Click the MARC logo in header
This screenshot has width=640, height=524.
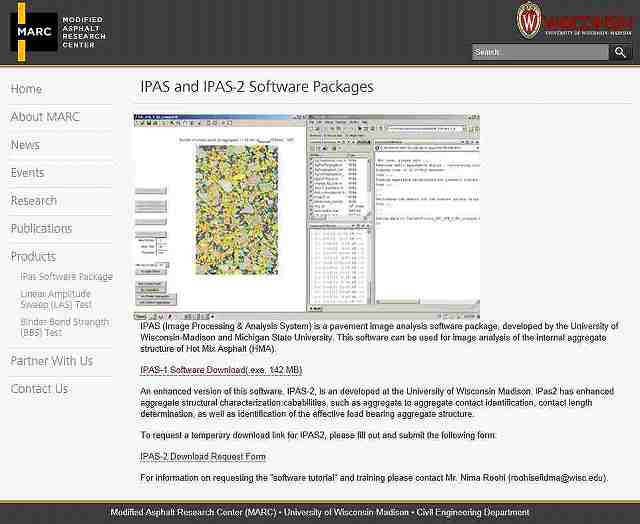[x=33, y=32]
